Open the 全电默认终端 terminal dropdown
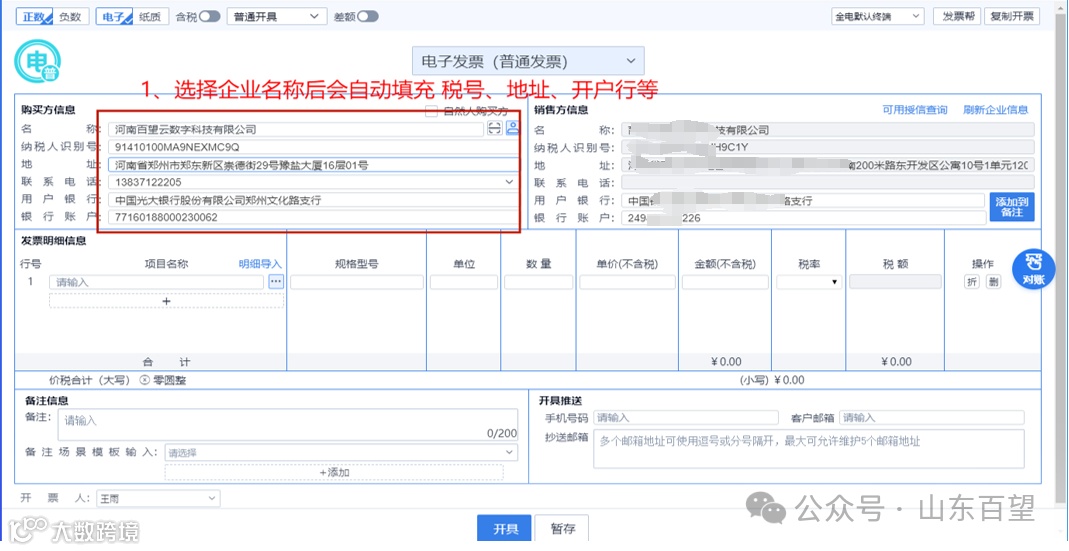The image size is (1069, 551). tap(877, 16)
